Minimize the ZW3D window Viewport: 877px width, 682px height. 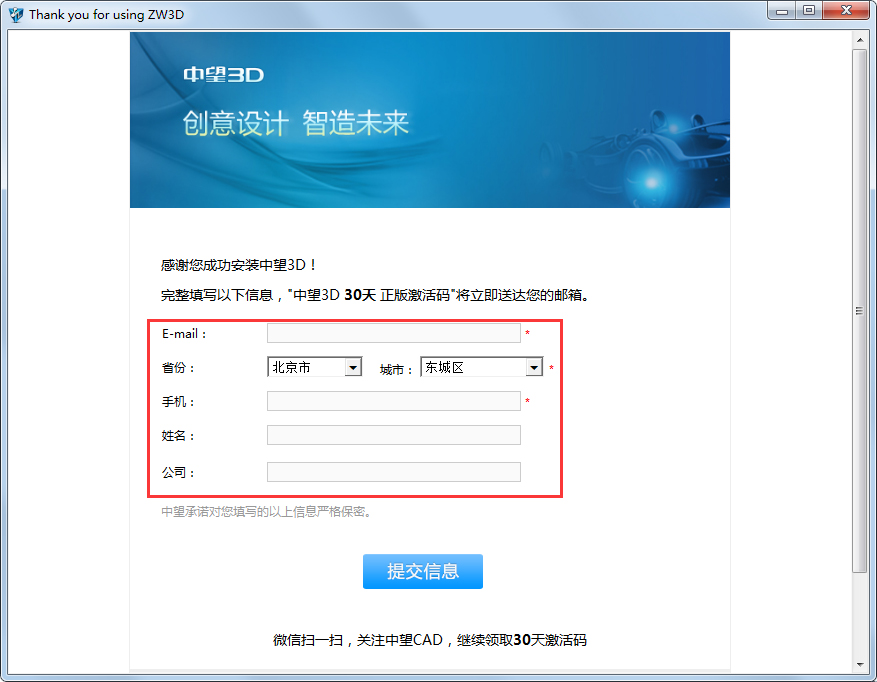click(782, 11)
